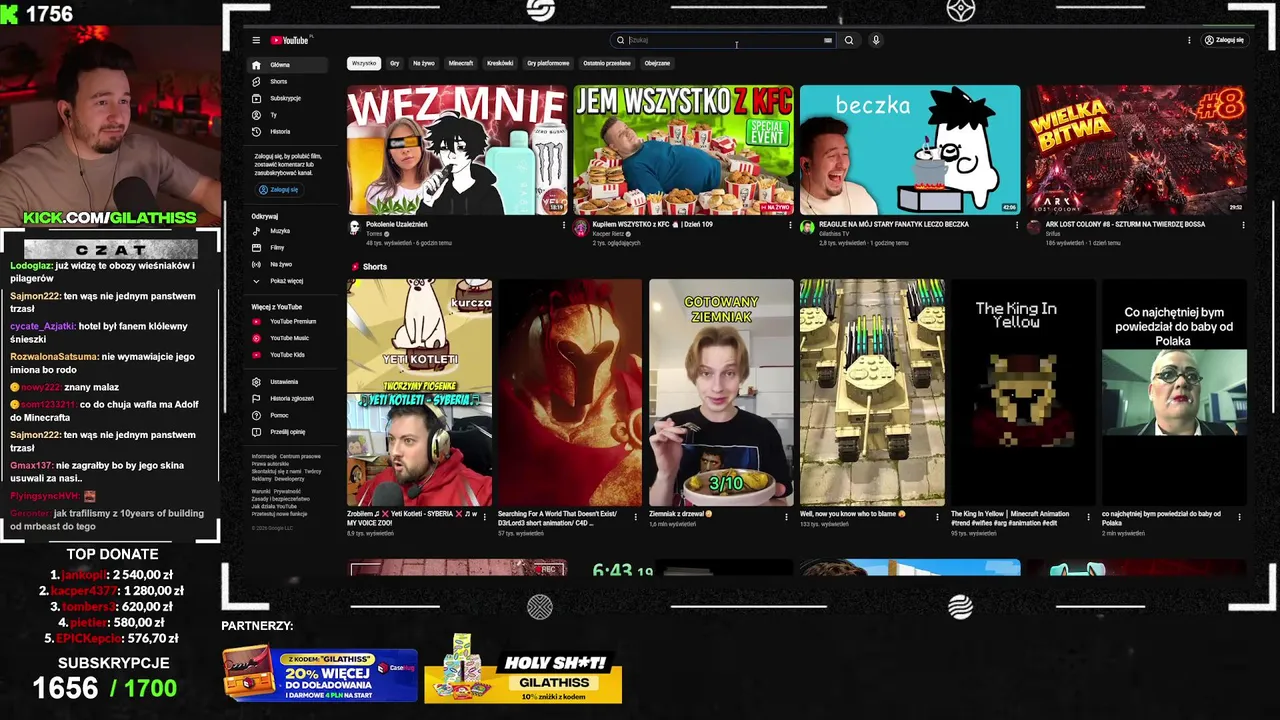This screenshot has width=1280, height=720.
Task: Open Pomoc help in sidebar
Action: (288, 415)
